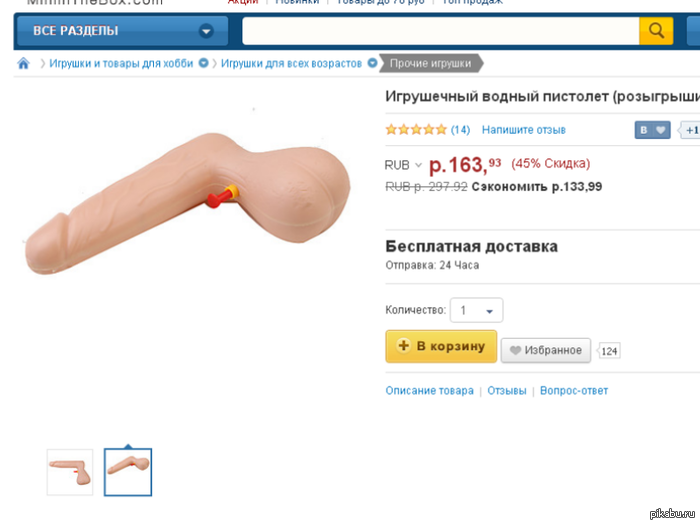Click into the search input field
The image size is (700, 525).
pos(441,31)
